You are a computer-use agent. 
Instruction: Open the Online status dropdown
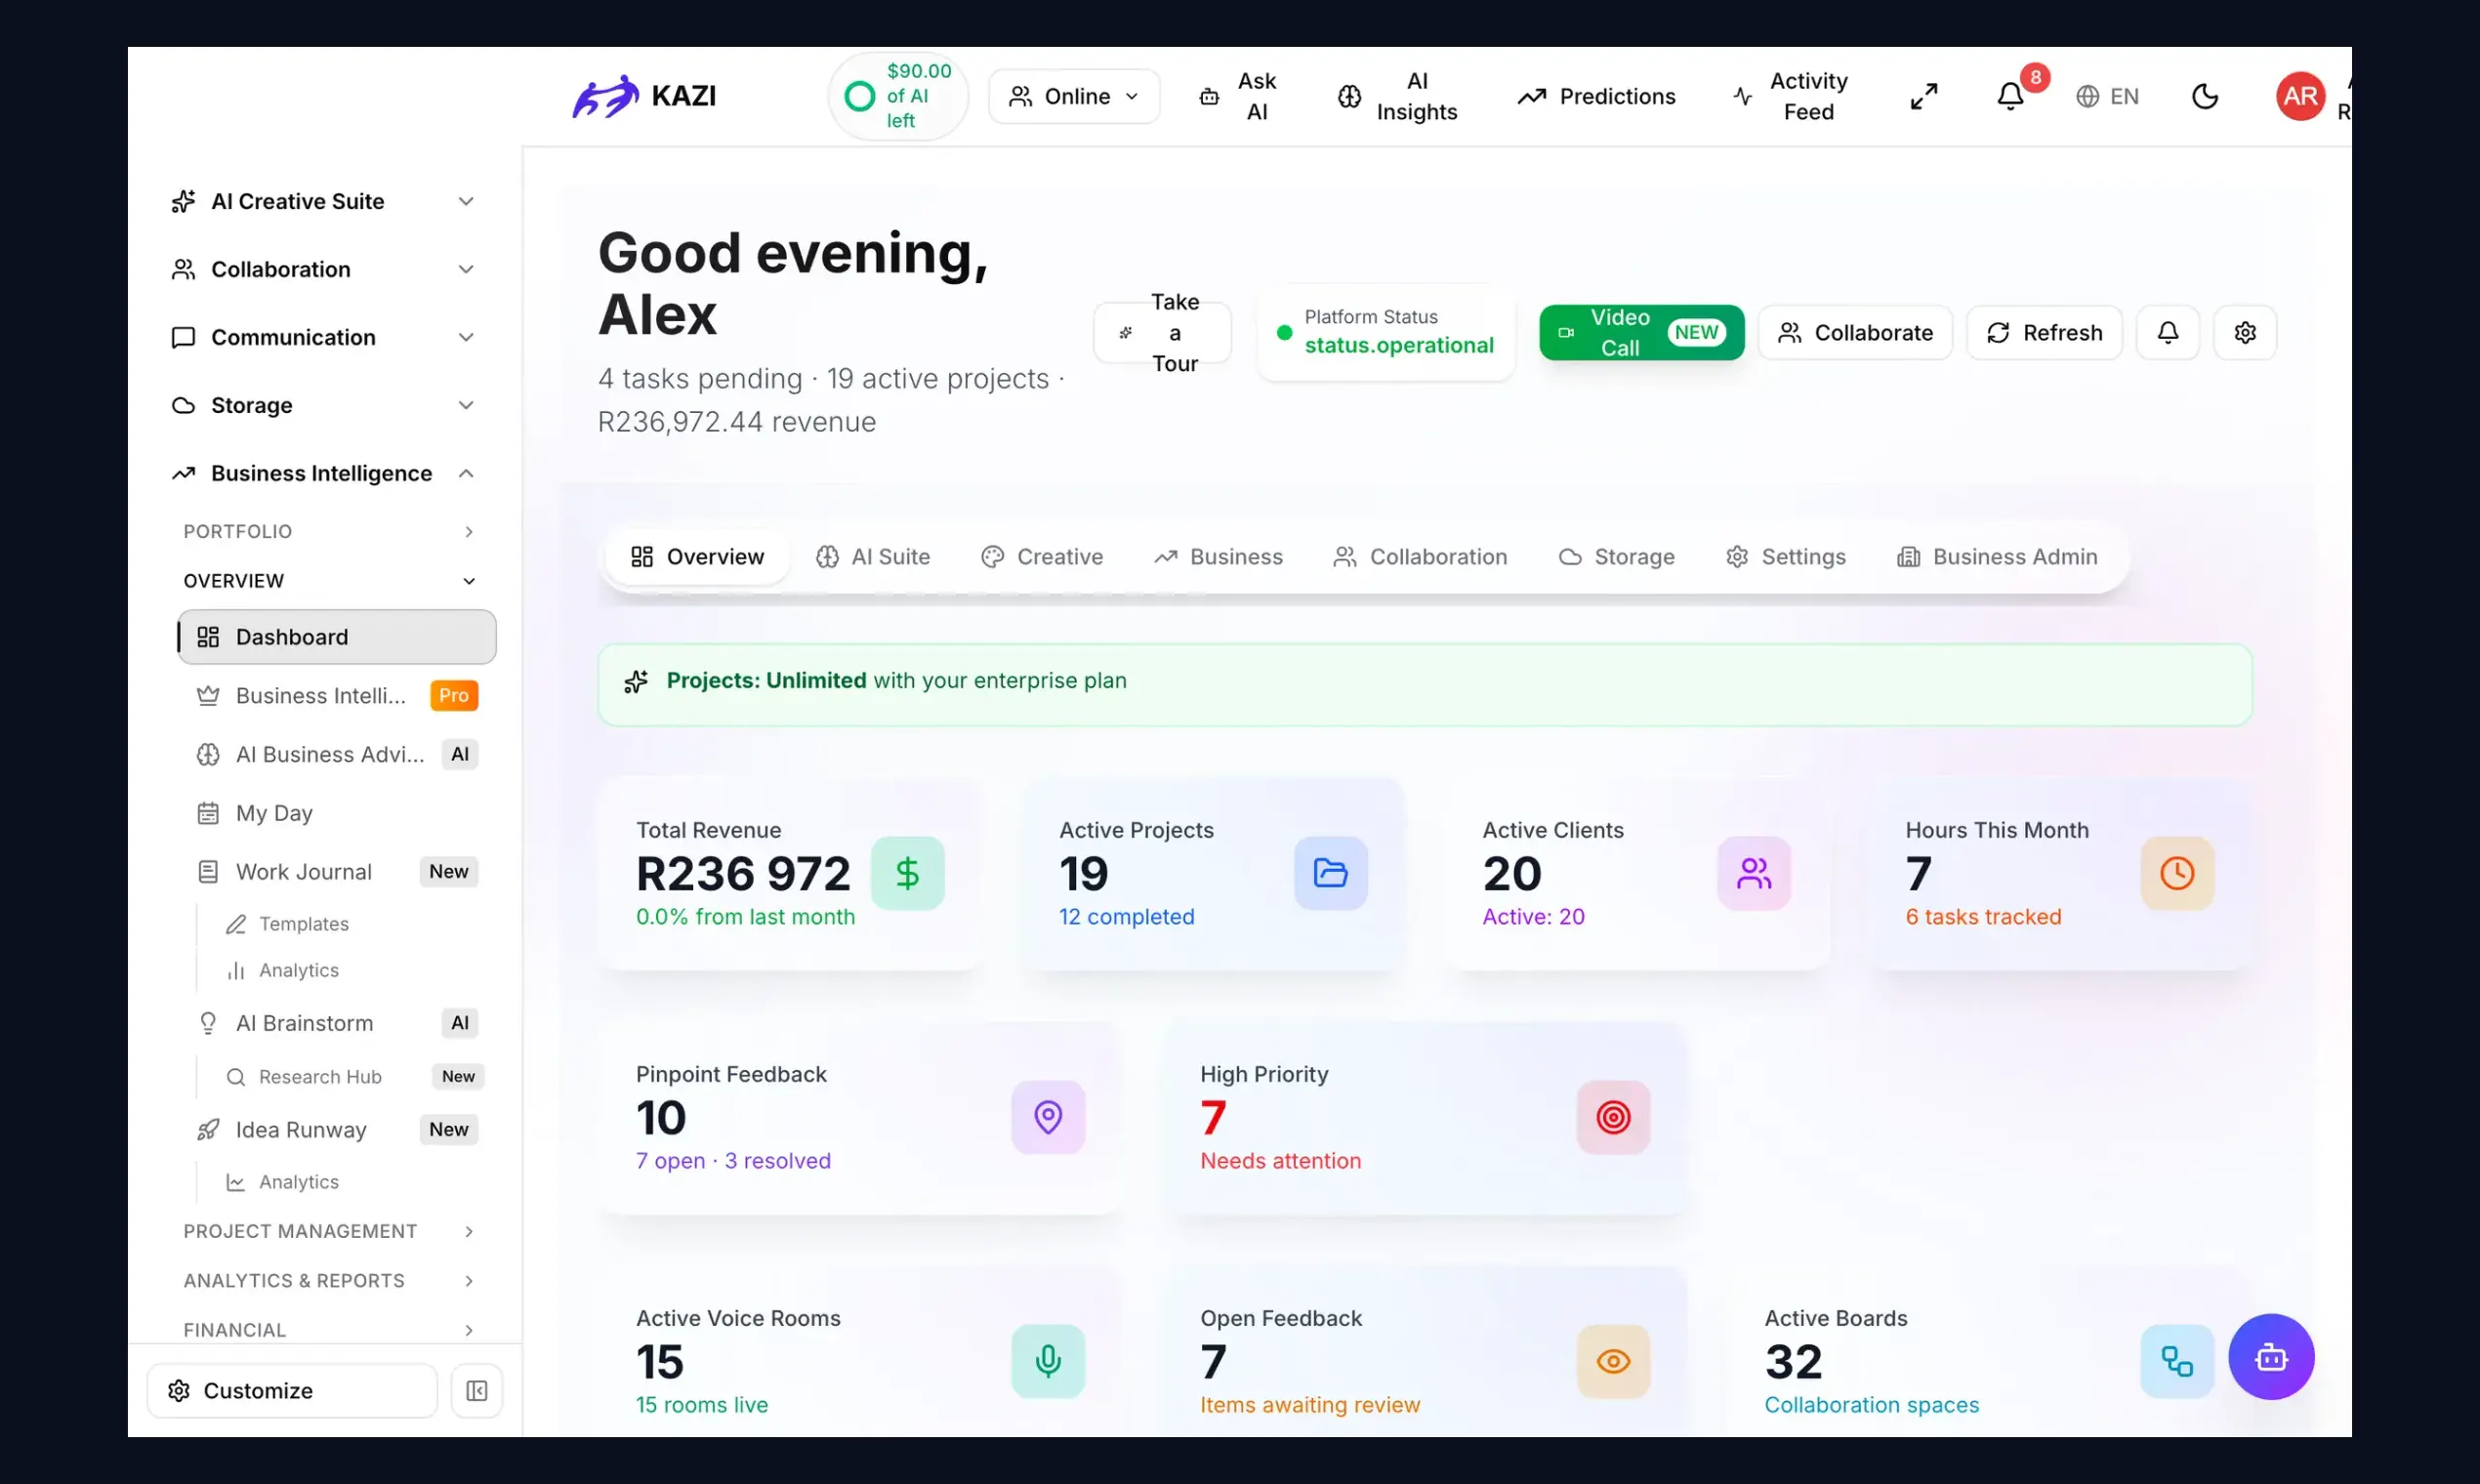(1074, 96)
